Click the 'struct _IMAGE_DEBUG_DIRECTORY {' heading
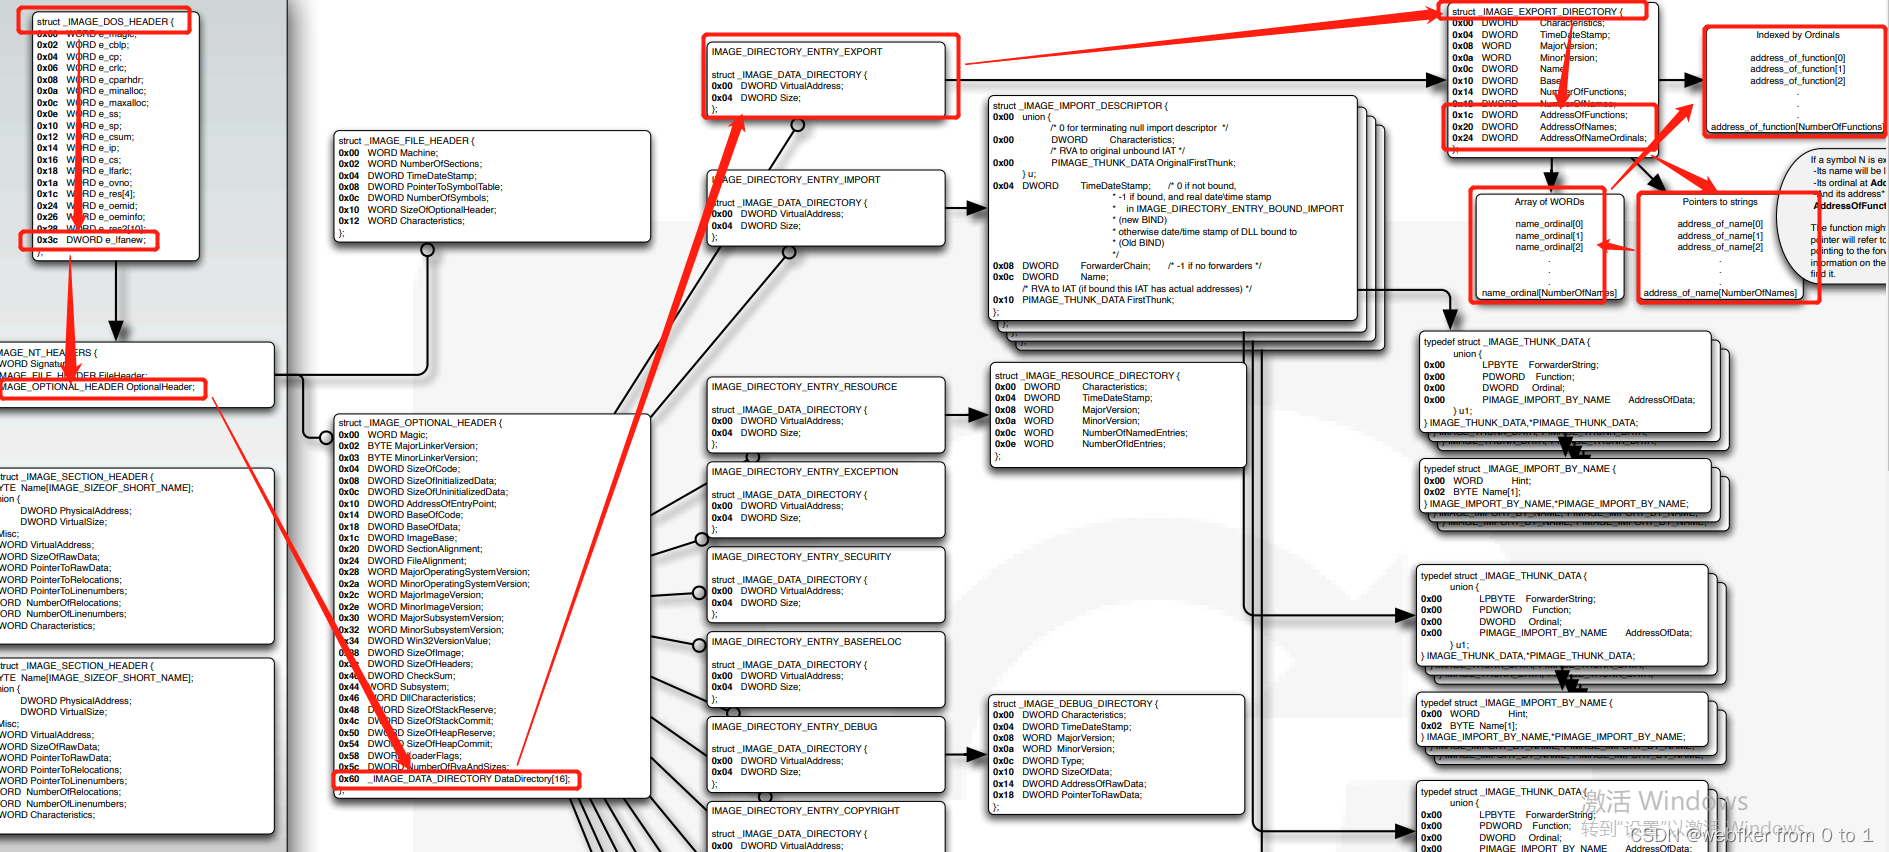Image resolution: width=1889 pixels, height=852 pixels. pos(1075,704)
